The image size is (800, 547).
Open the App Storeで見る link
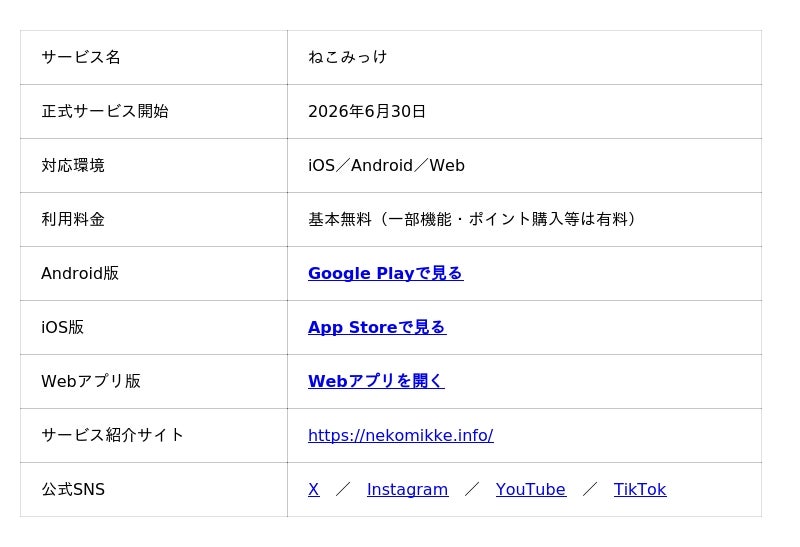point(377,328)
